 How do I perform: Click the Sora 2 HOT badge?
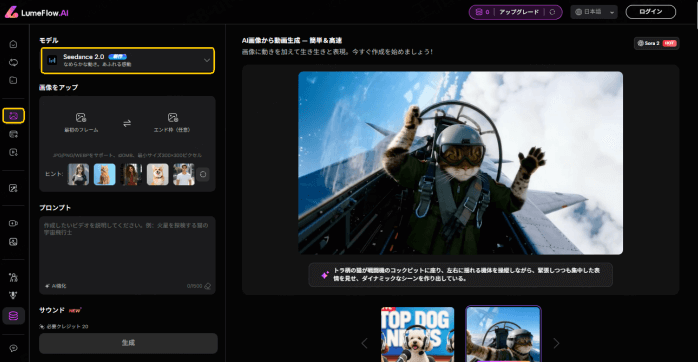click(x=657, y=43)
